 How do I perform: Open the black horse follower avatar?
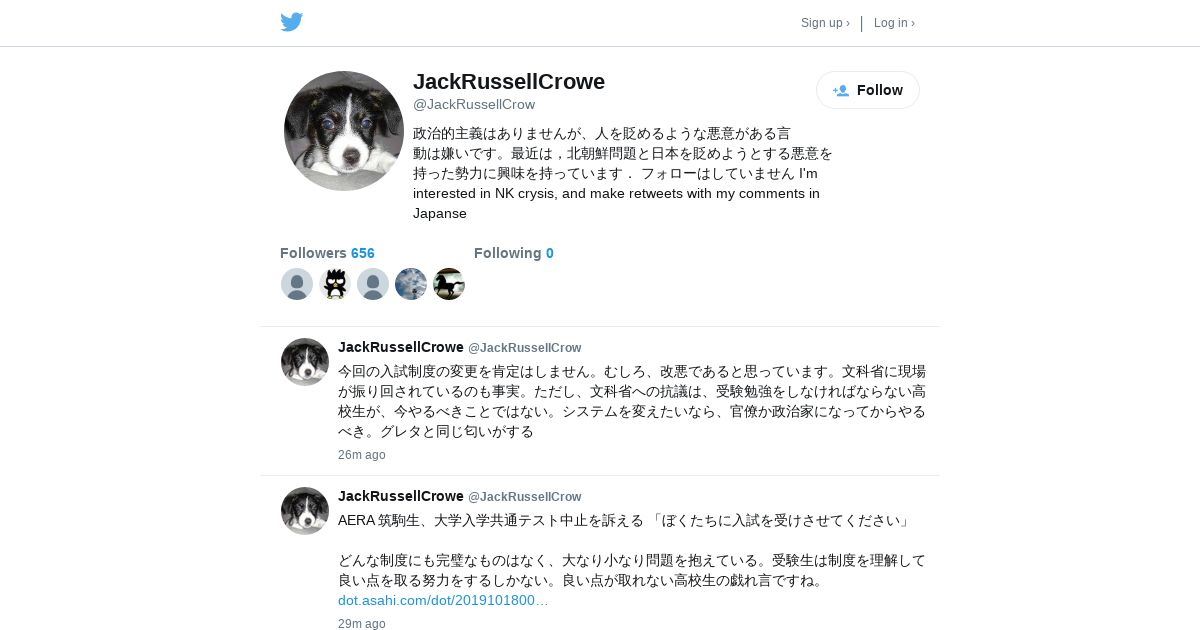449,284
